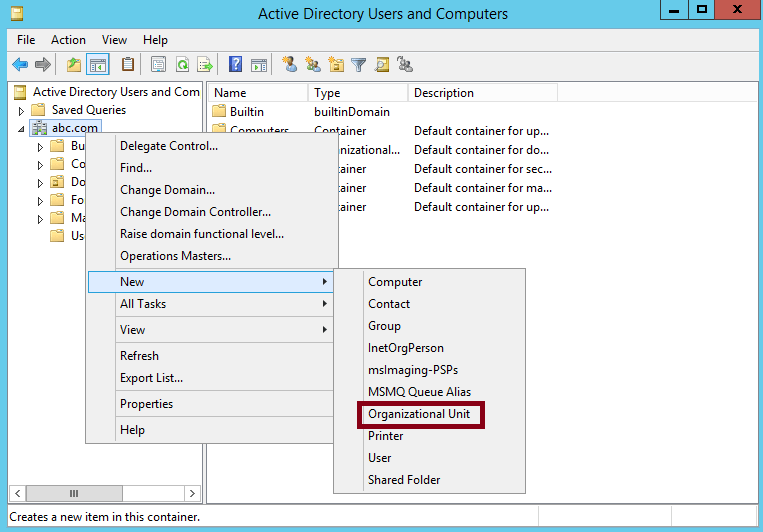763x532 pixels.
Task: Open Properties via the toolbar sheet icon
Action: (x=158, y=64)
